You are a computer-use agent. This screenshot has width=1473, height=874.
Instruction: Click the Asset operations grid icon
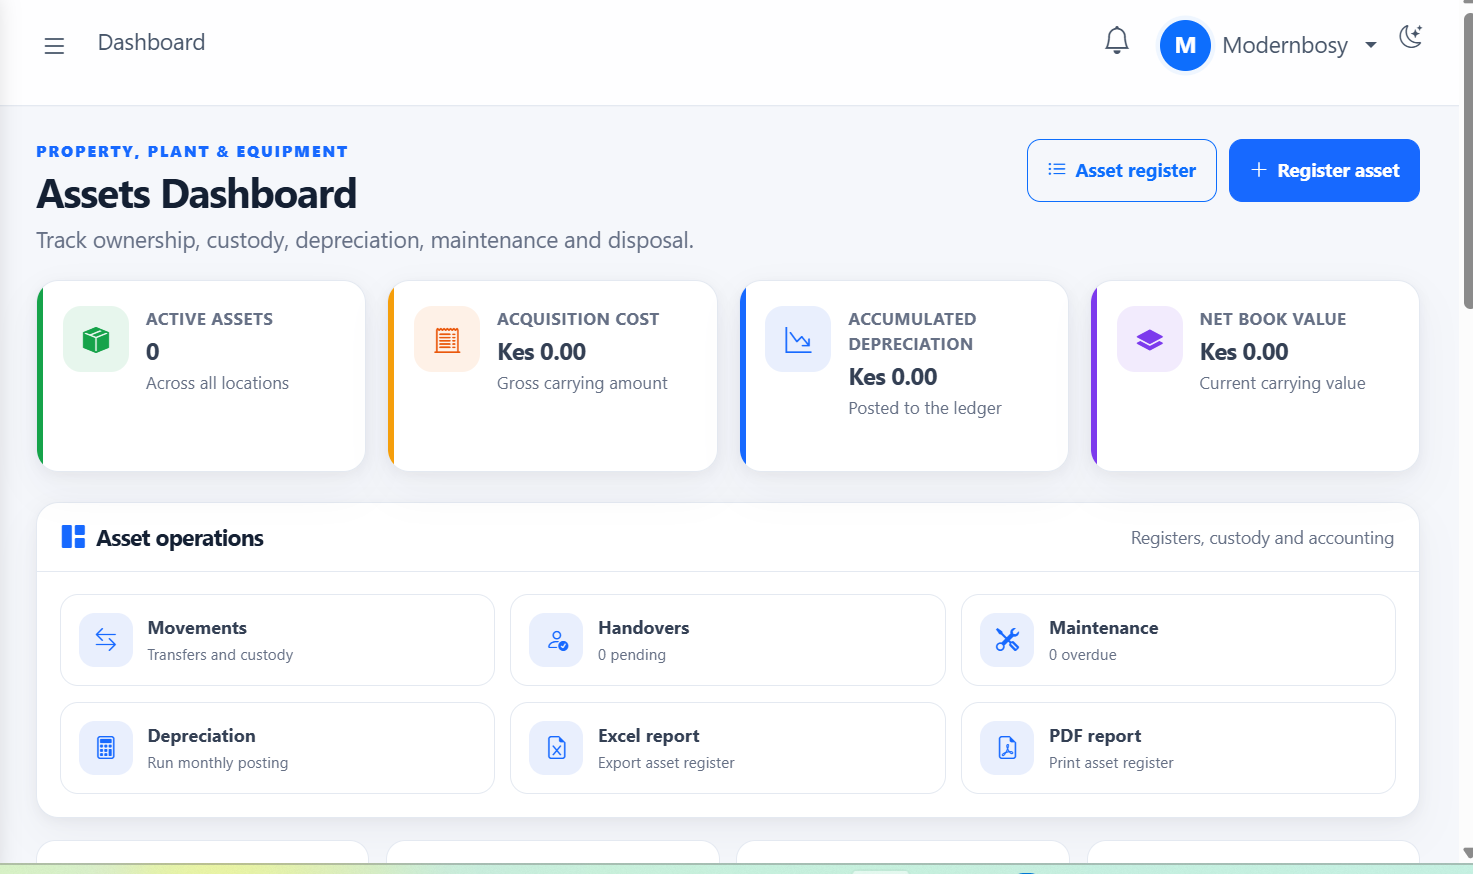(73, 537)
